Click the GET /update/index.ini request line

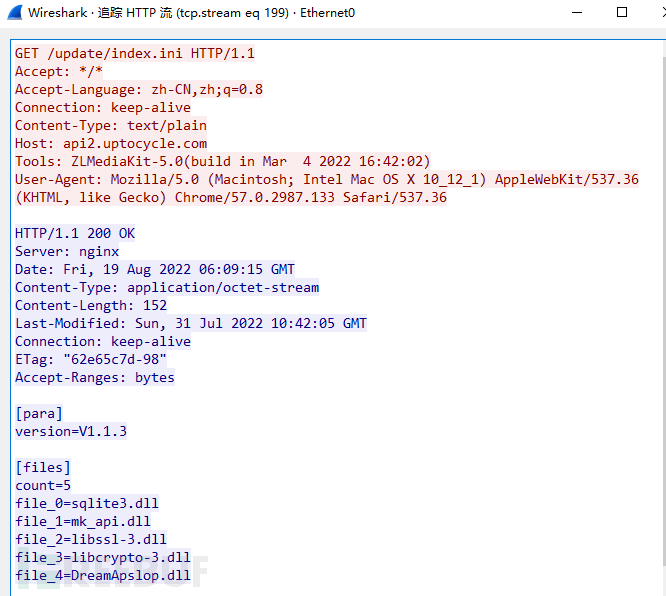point(135,53)
